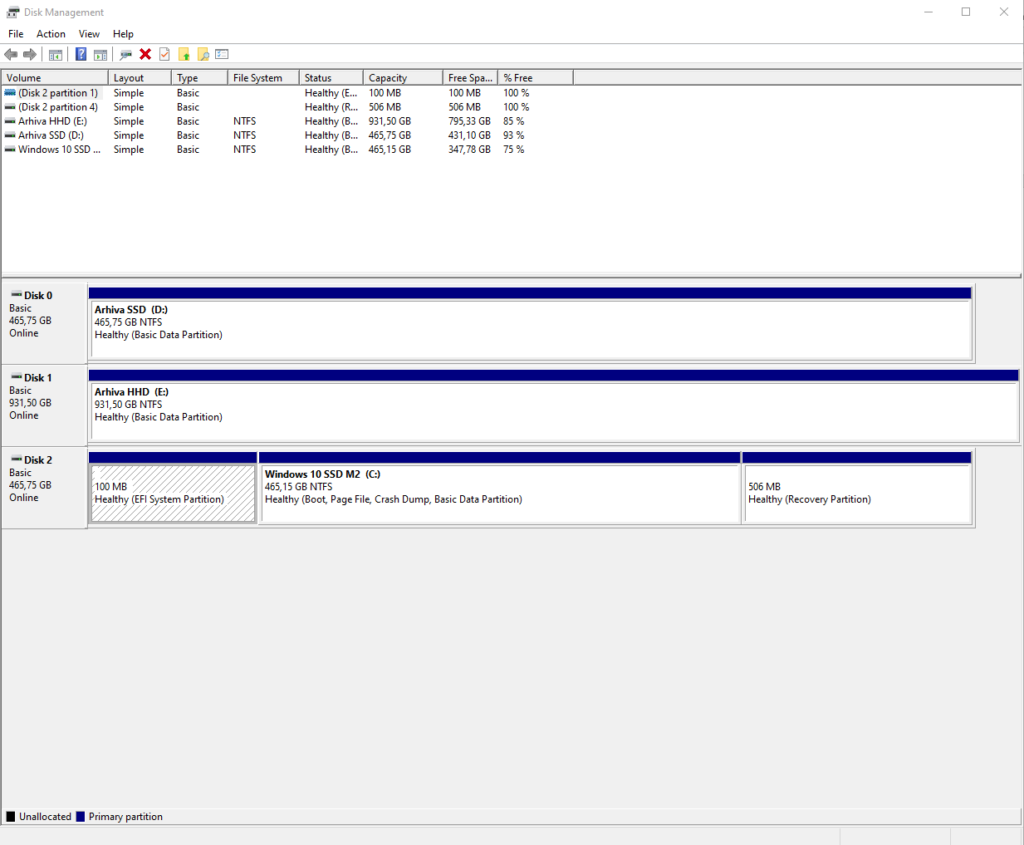This screenshot has width=1024, height=845.
Task: Click drive icon beside Windows 10 SSD row
Action: point(10,150)
